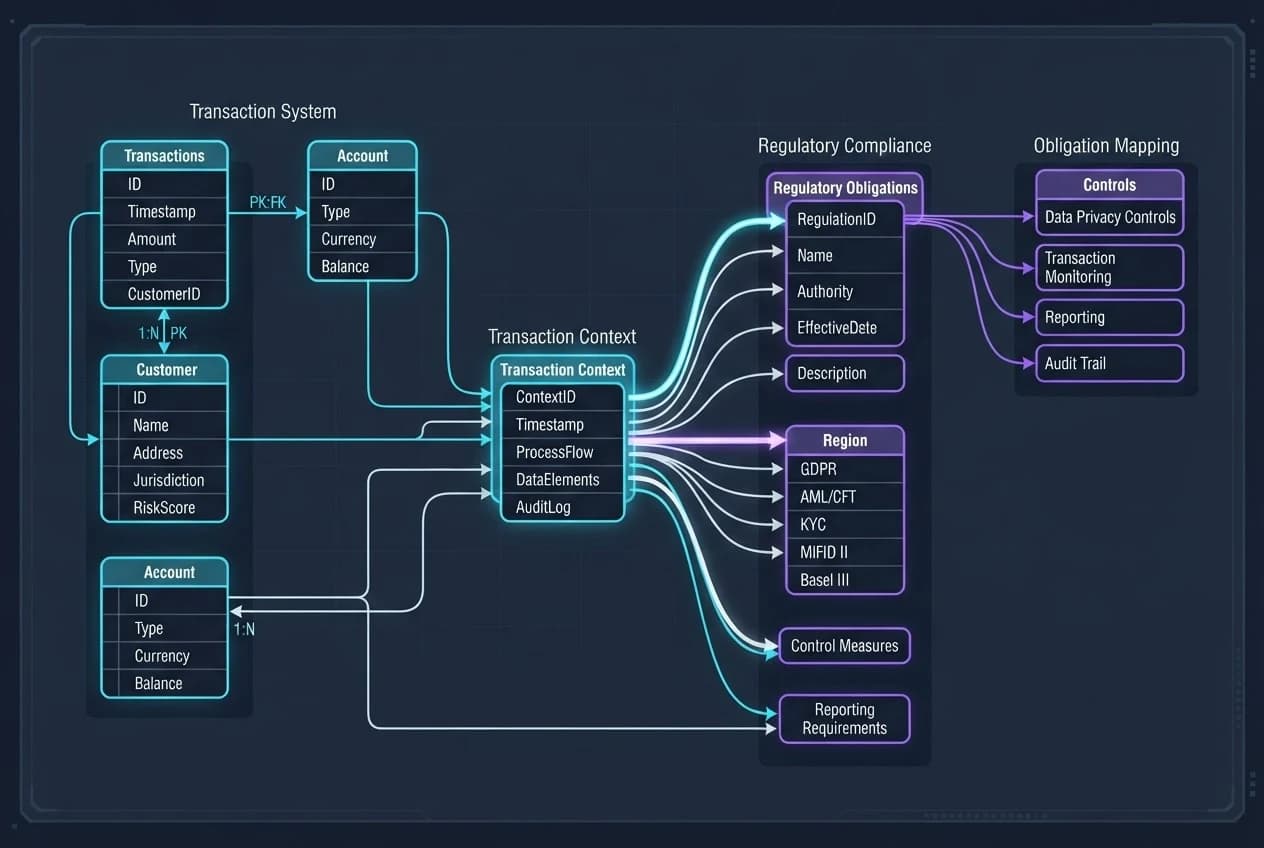Select Currency in Account beside Transactions
Screen dimensions: 1264x848
(362, 239)
